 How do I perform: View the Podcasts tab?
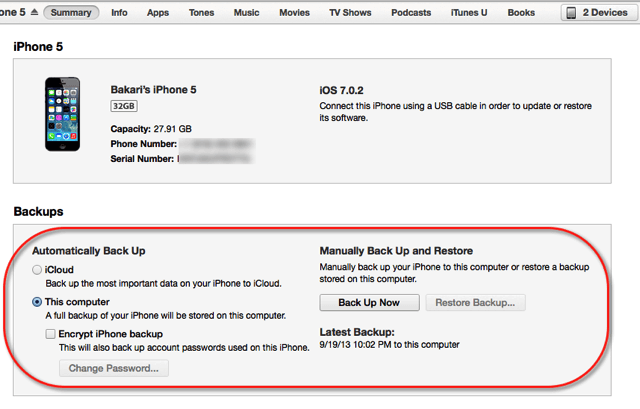[x=411, y=13]
